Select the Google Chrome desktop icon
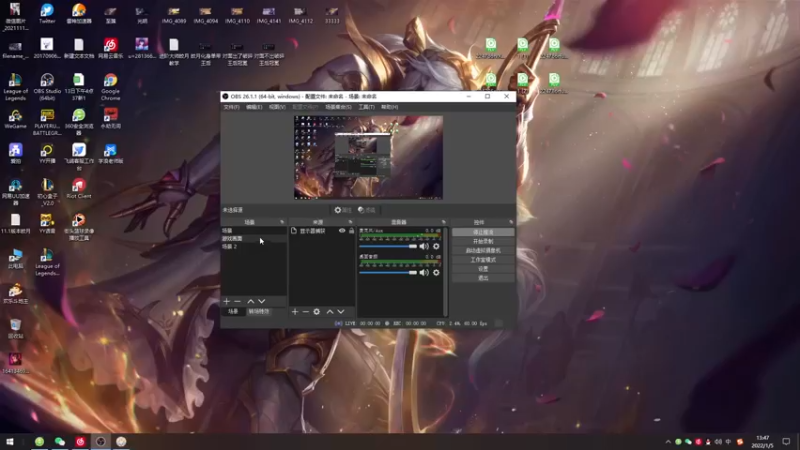Viewport: 800px width, 450px height. (x=110, y=87)
